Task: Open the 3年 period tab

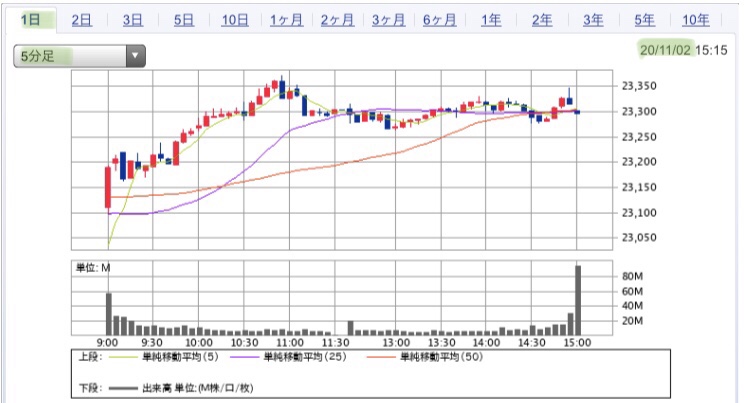Action: (593, 20)
